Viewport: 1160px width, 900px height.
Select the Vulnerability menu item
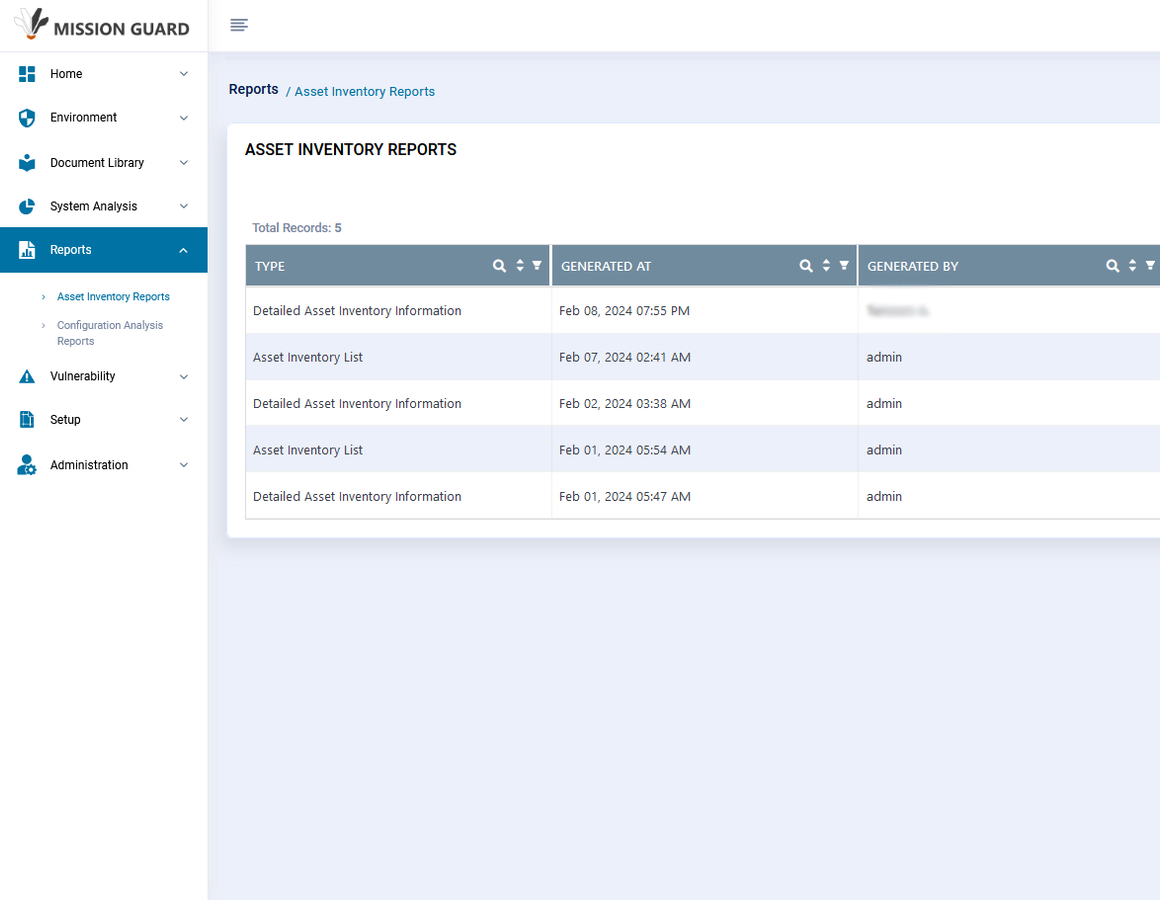(104, 376)
